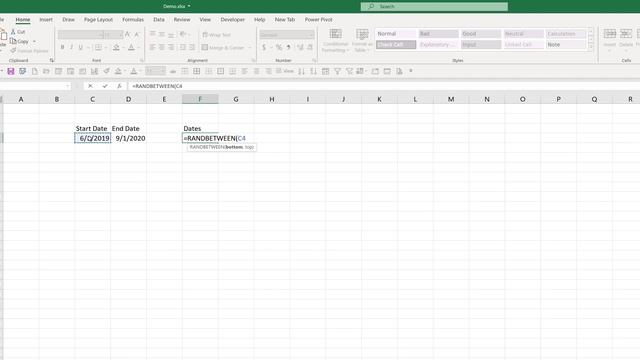
Task: Click Merge & Center button
Action: pos(223,48)
